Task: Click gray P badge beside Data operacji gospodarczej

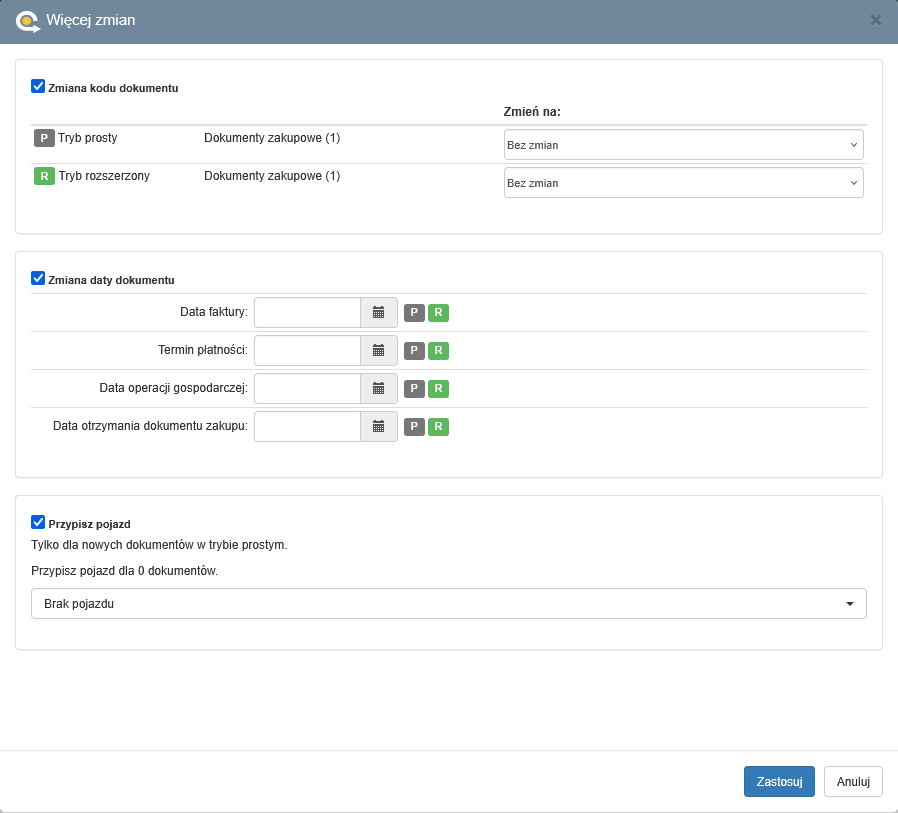Action: [414, 389]
